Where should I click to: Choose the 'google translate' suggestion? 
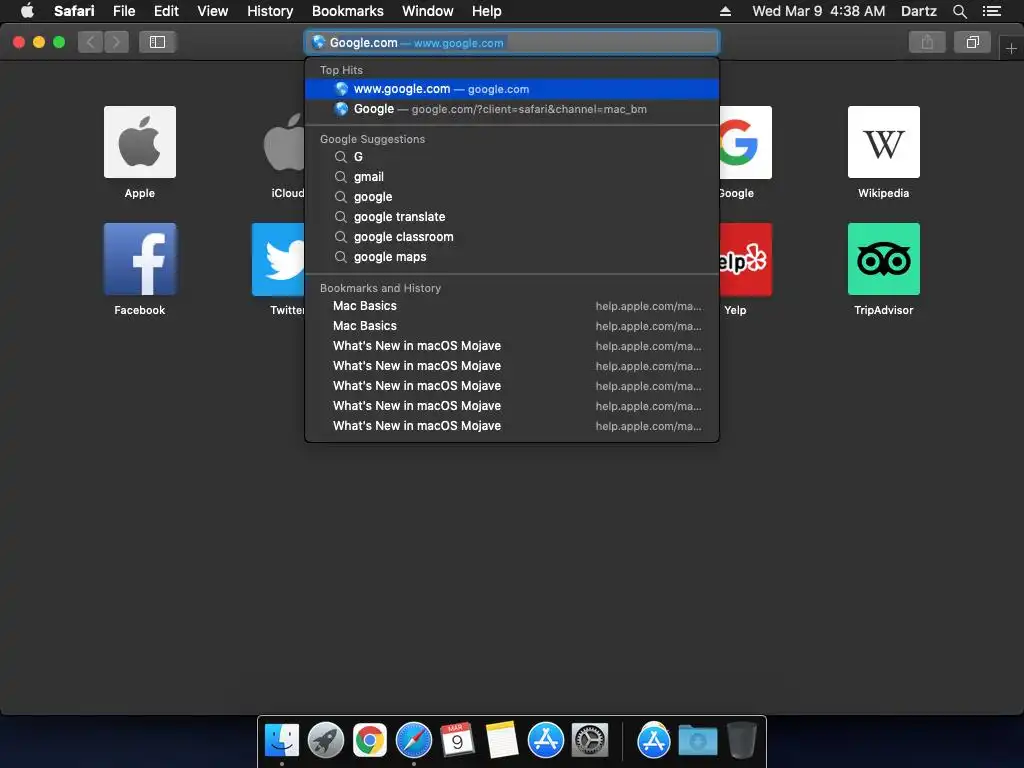tap(511, 217)
